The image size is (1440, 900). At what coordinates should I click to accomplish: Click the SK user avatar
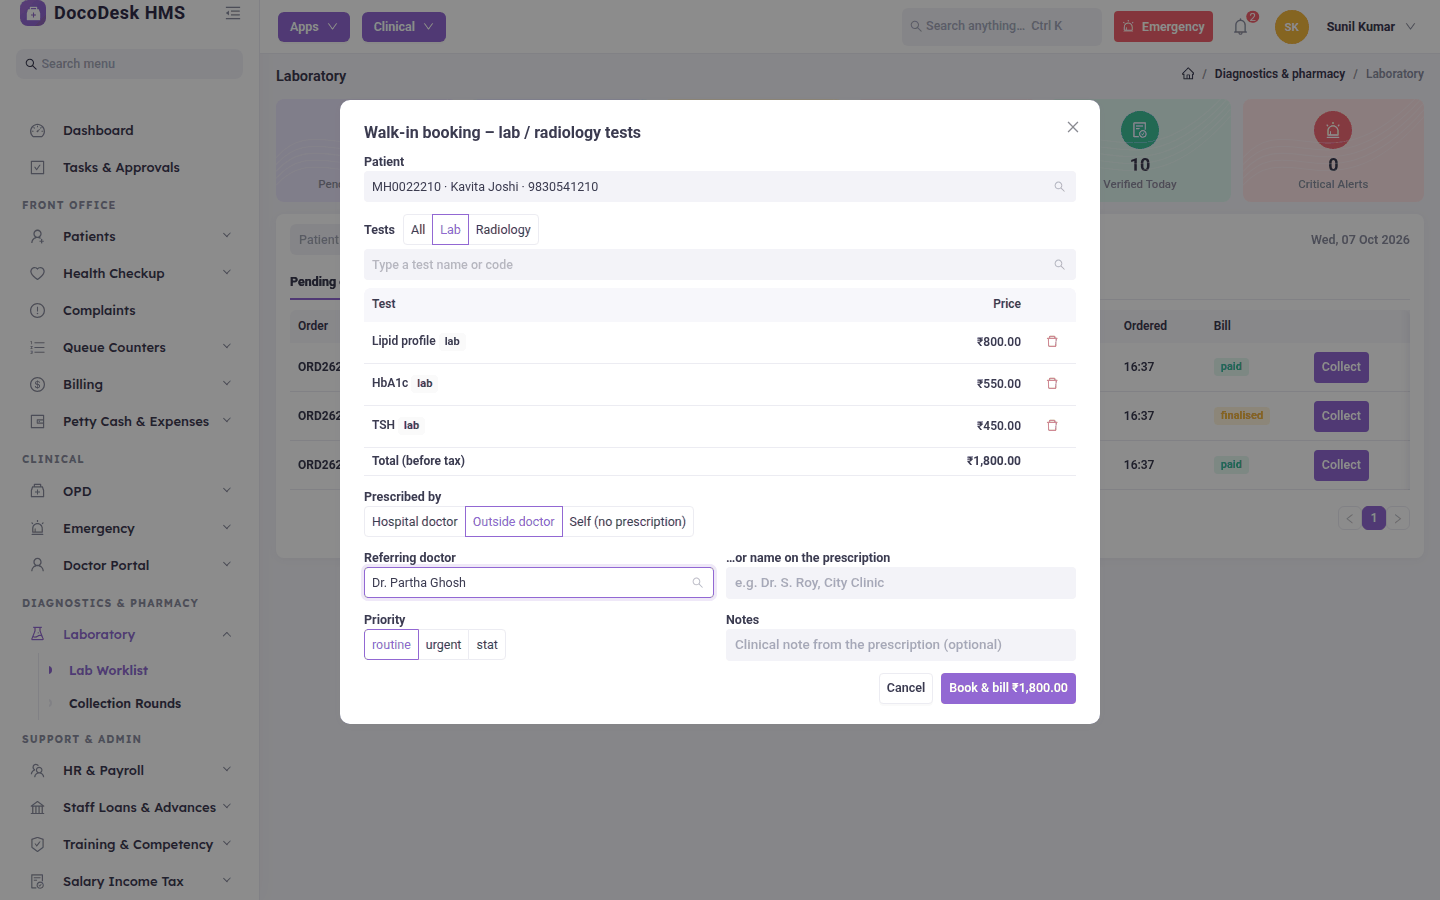point(1292,27)
